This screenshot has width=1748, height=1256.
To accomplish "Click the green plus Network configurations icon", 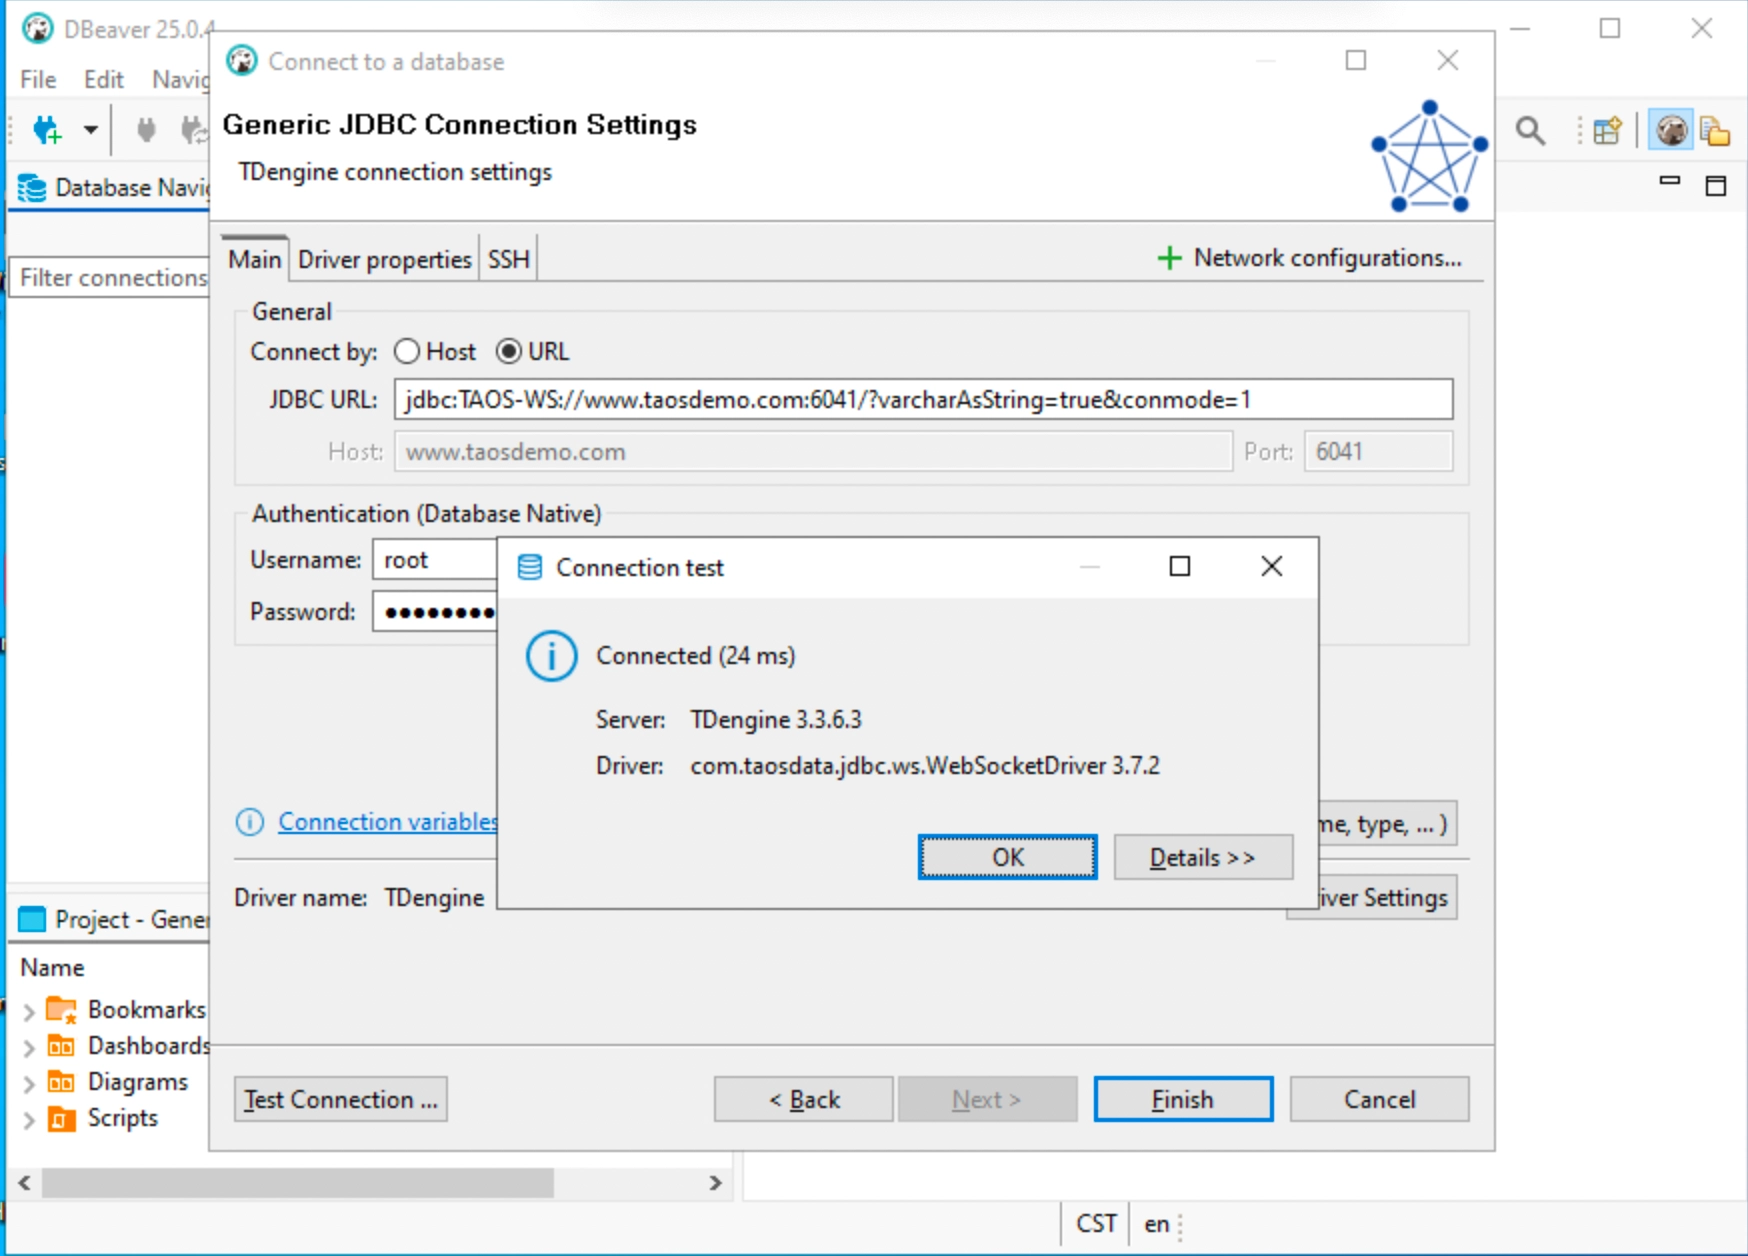I will (x=1168, y=259).
